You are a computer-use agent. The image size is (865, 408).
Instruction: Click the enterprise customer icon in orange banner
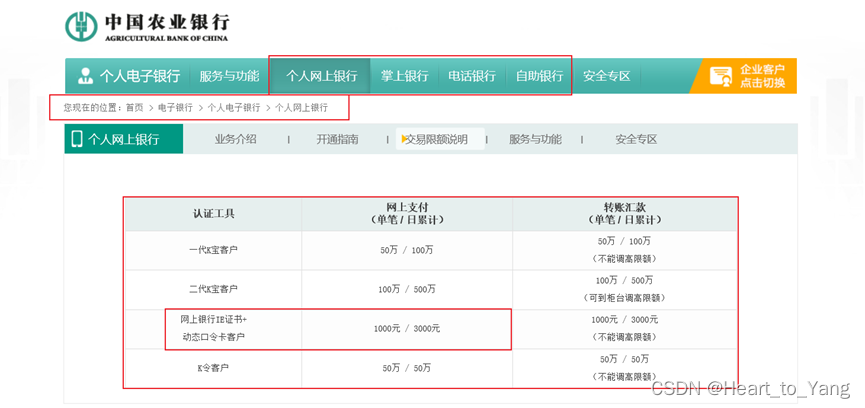coord(720,77)
